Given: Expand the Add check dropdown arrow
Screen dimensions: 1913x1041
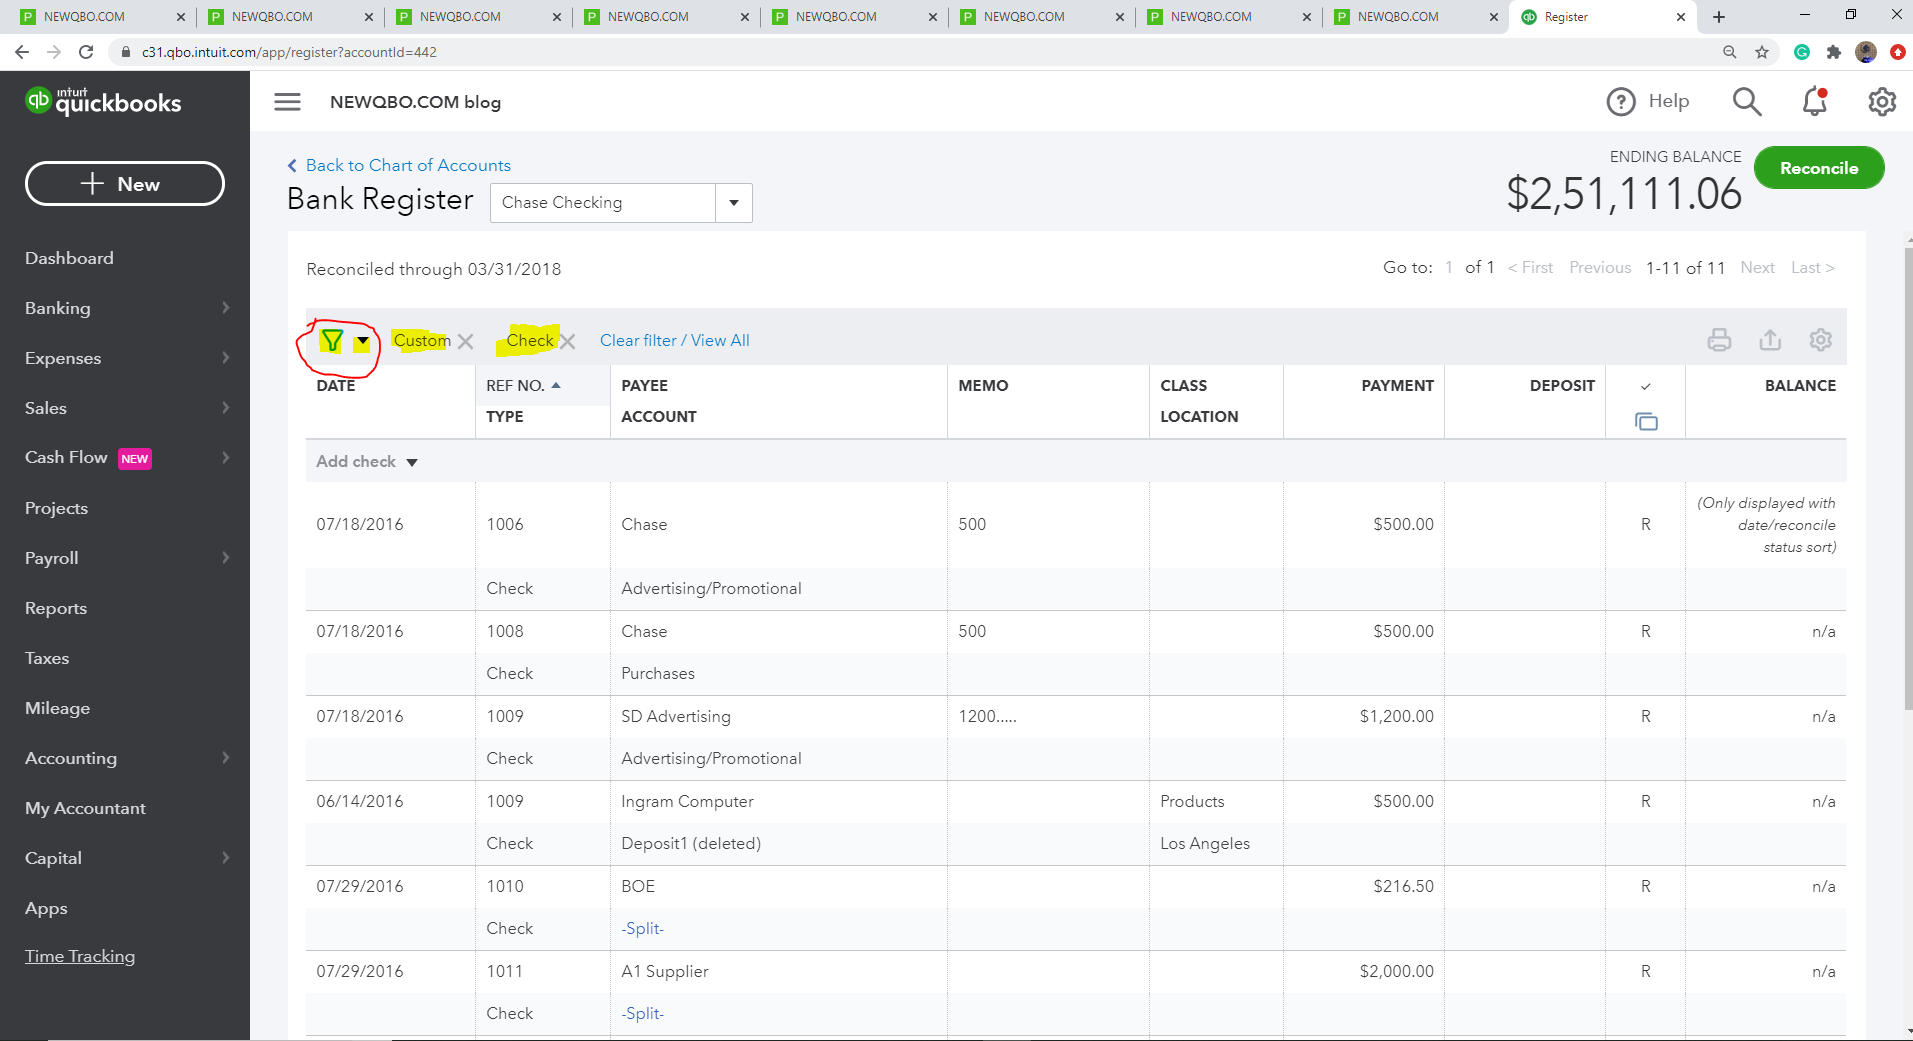Looking at the screenshot, I should click(412, 462).
